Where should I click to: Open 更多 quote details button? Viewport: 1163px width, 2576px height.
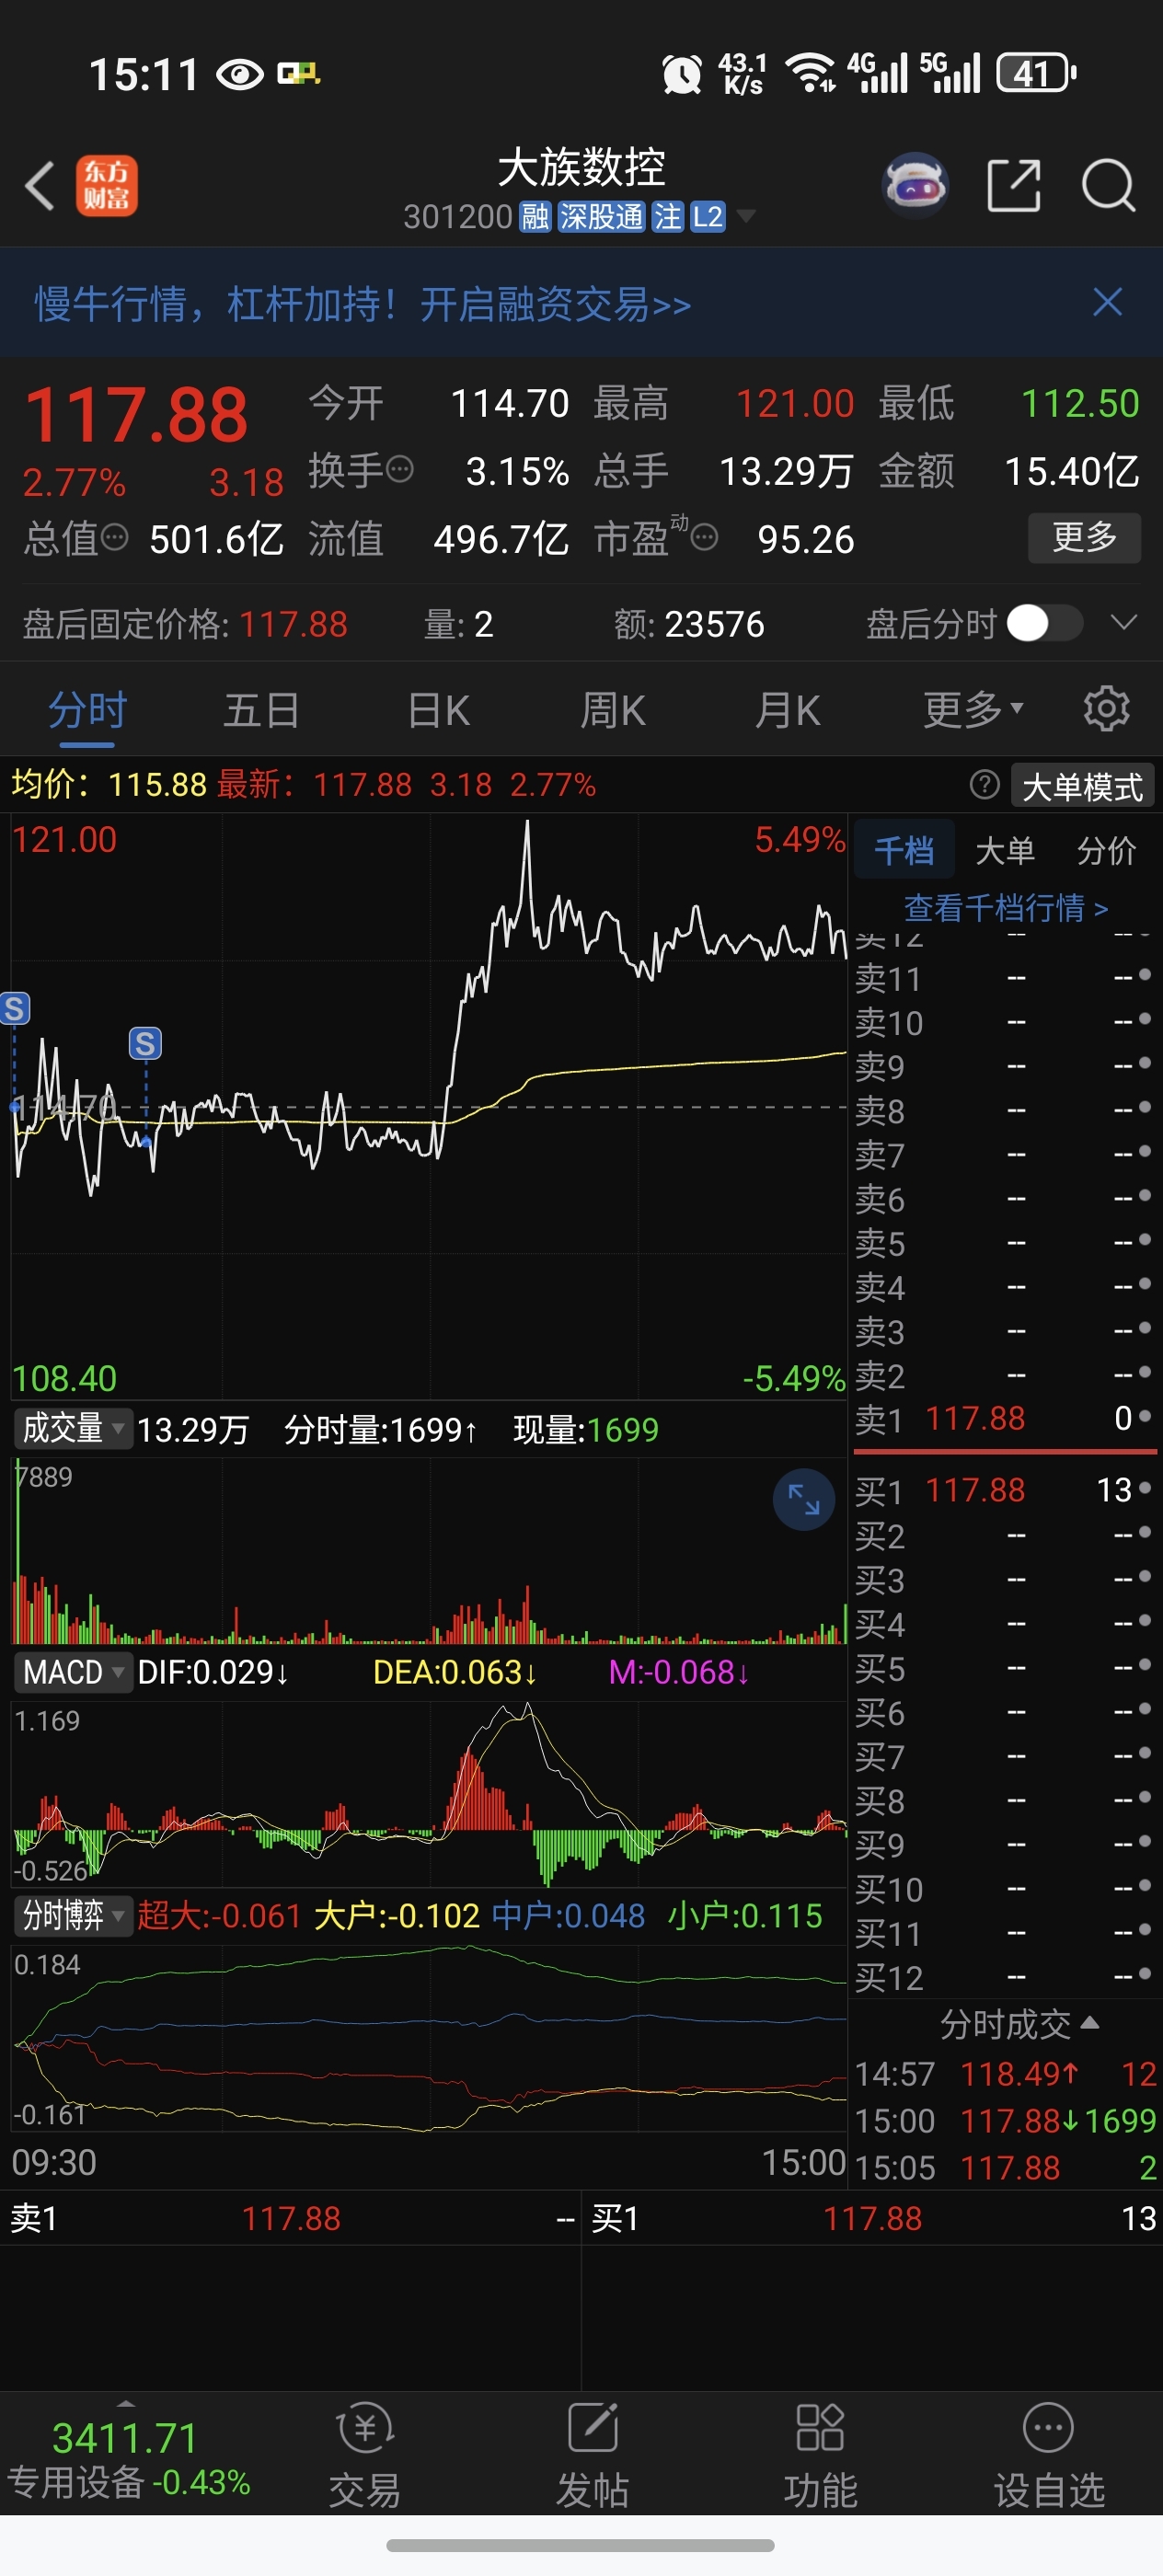point(1084,538)
